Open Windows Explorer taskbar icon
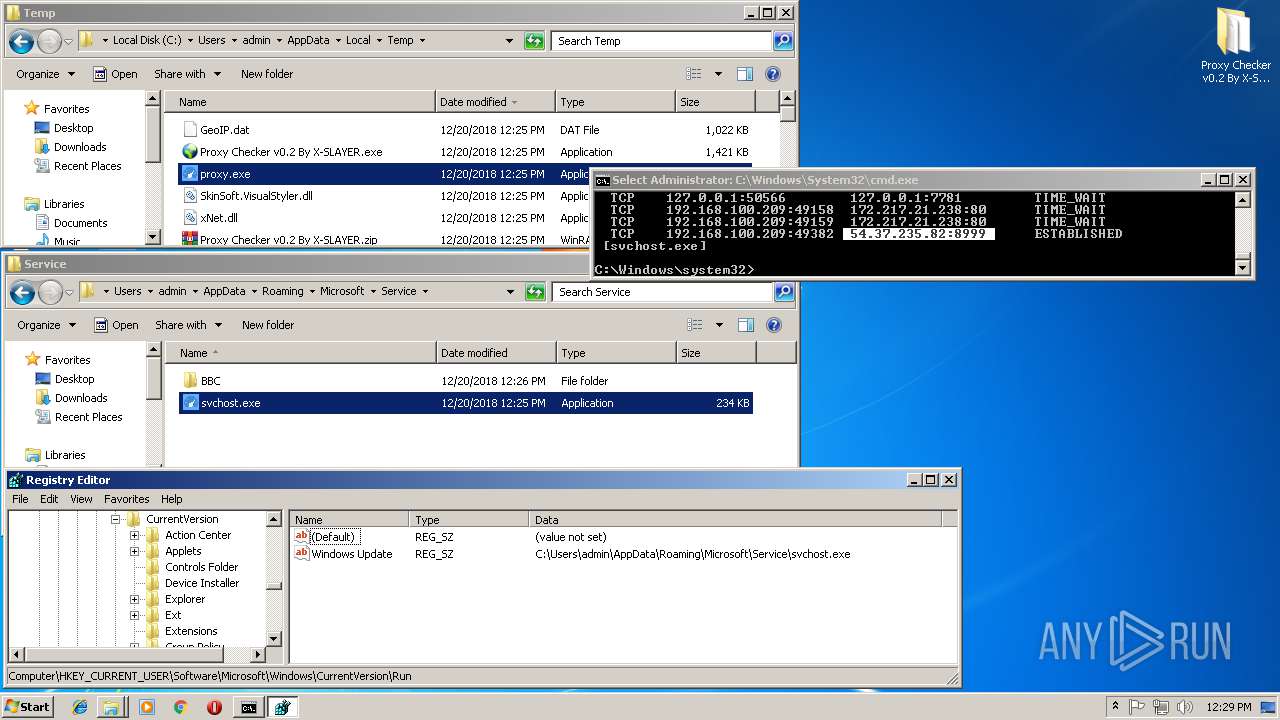The image size is (1280, 720). pos(112,707)
